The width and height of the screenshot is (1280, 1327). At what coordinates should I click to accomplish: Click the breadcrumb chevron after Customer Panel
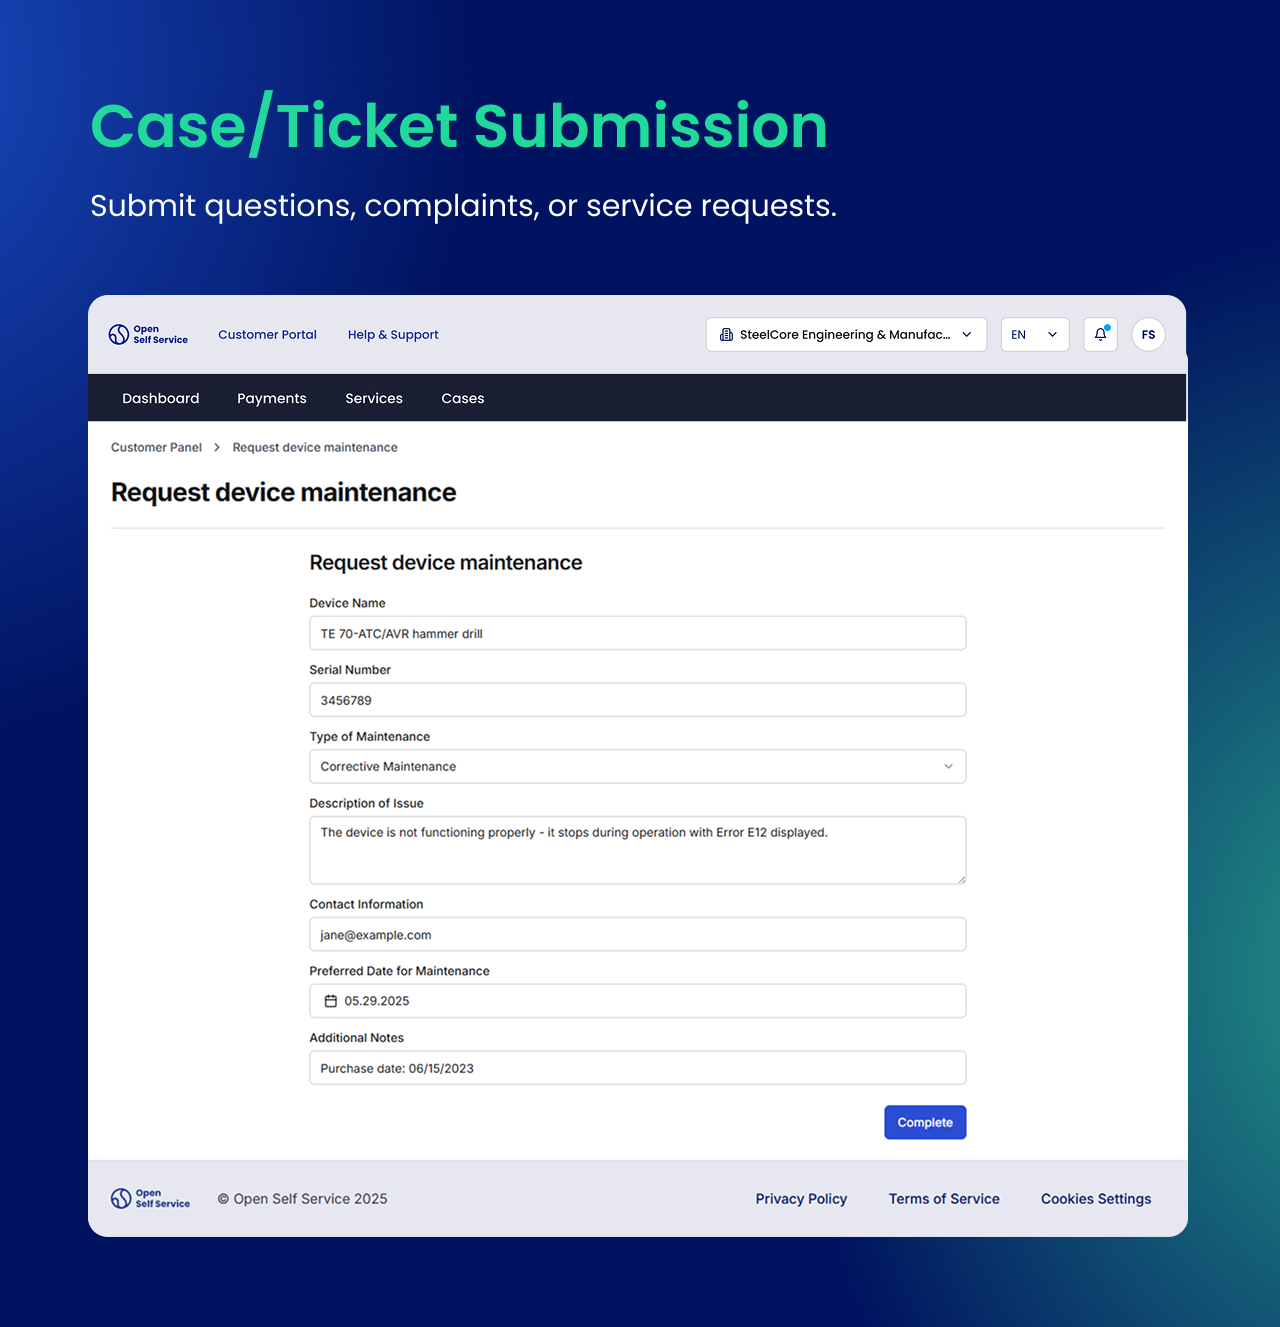tap(217, 447)
